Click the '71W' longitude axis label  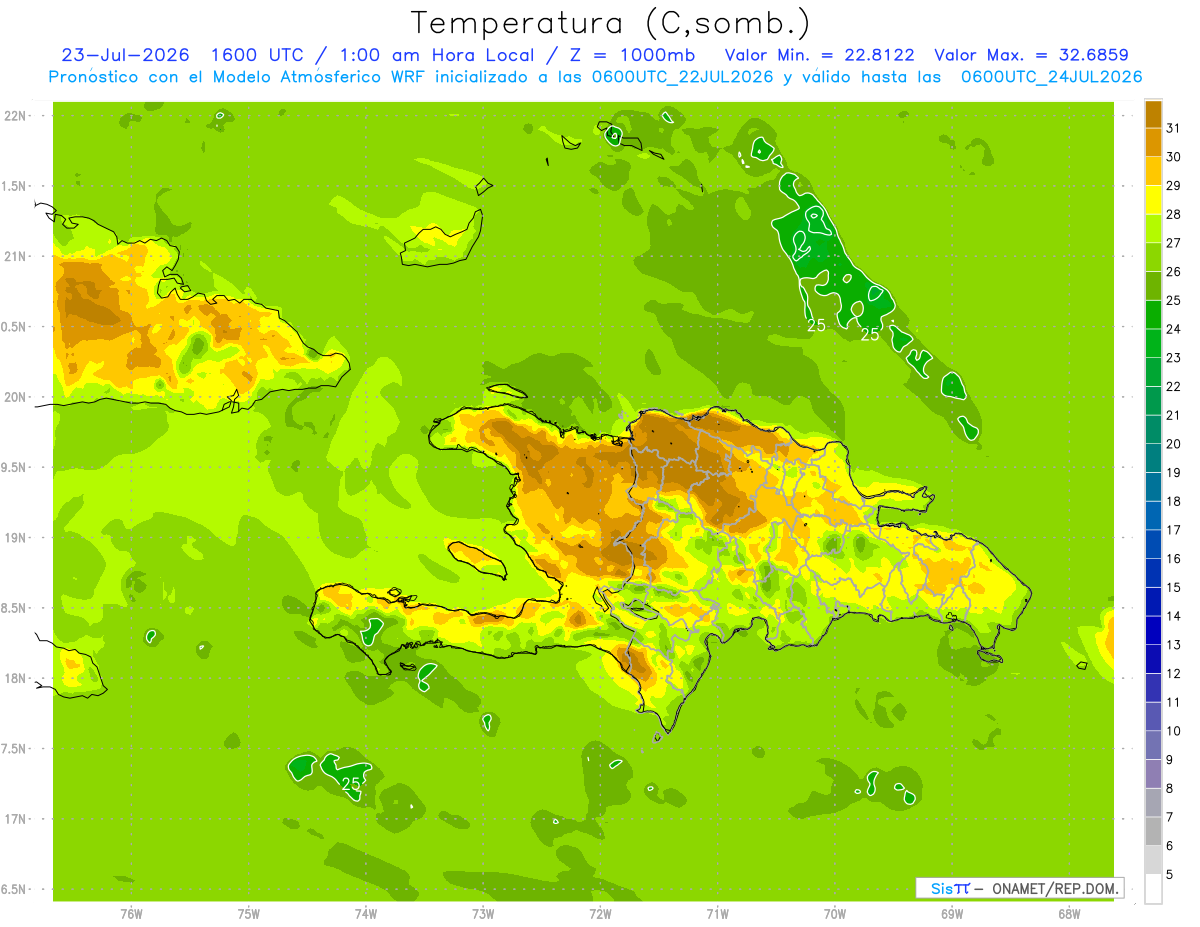click(x=717, y=914)
